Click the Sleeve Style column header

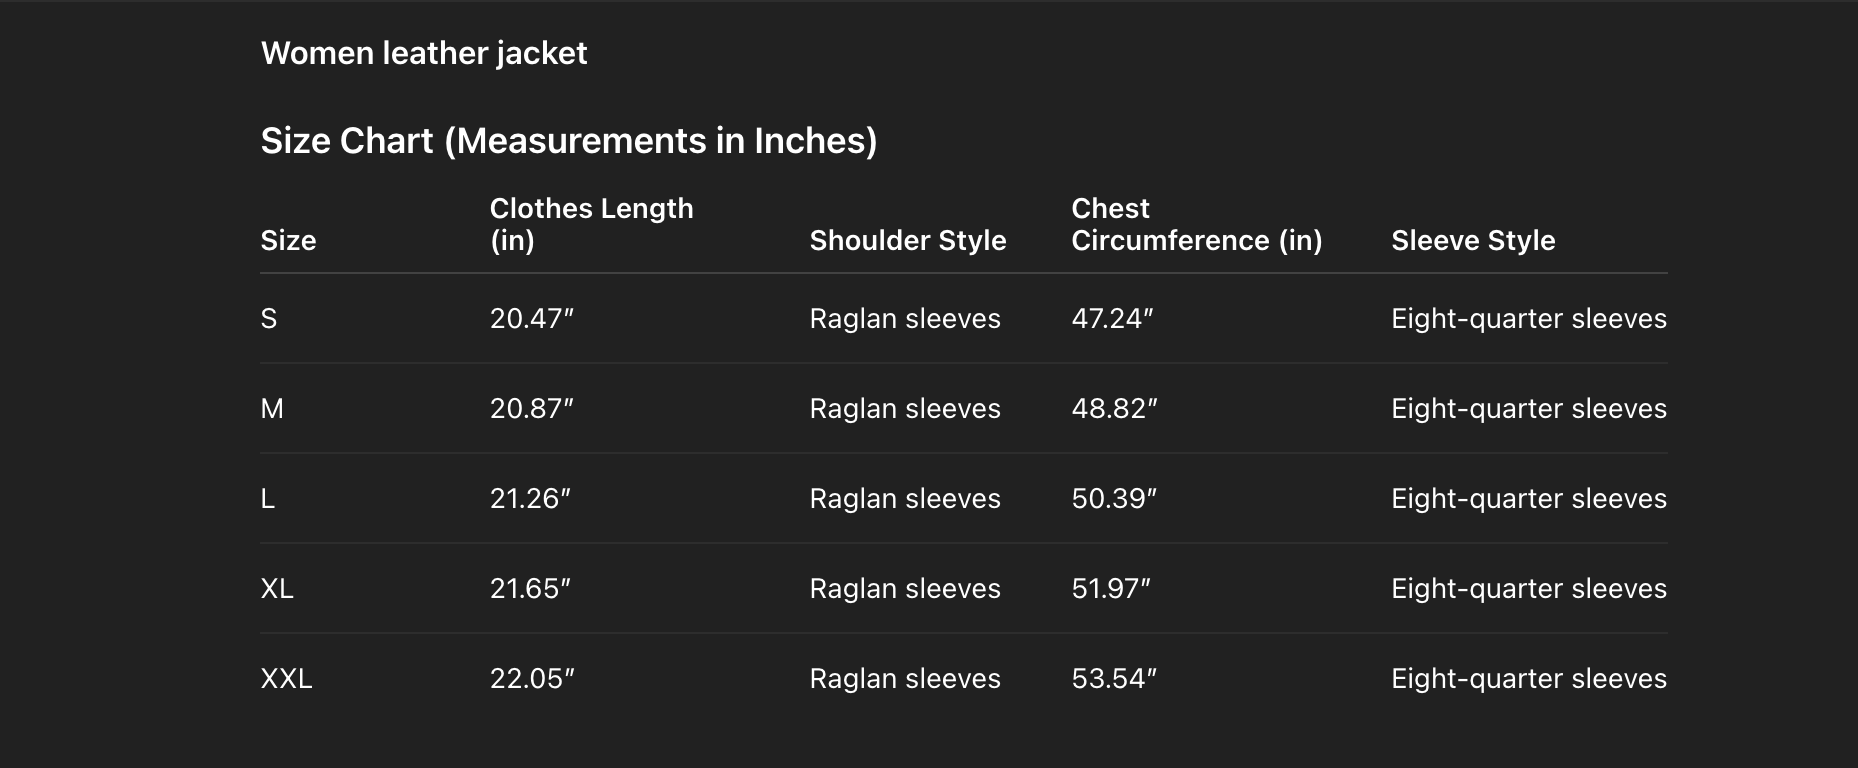point(1472,240)
